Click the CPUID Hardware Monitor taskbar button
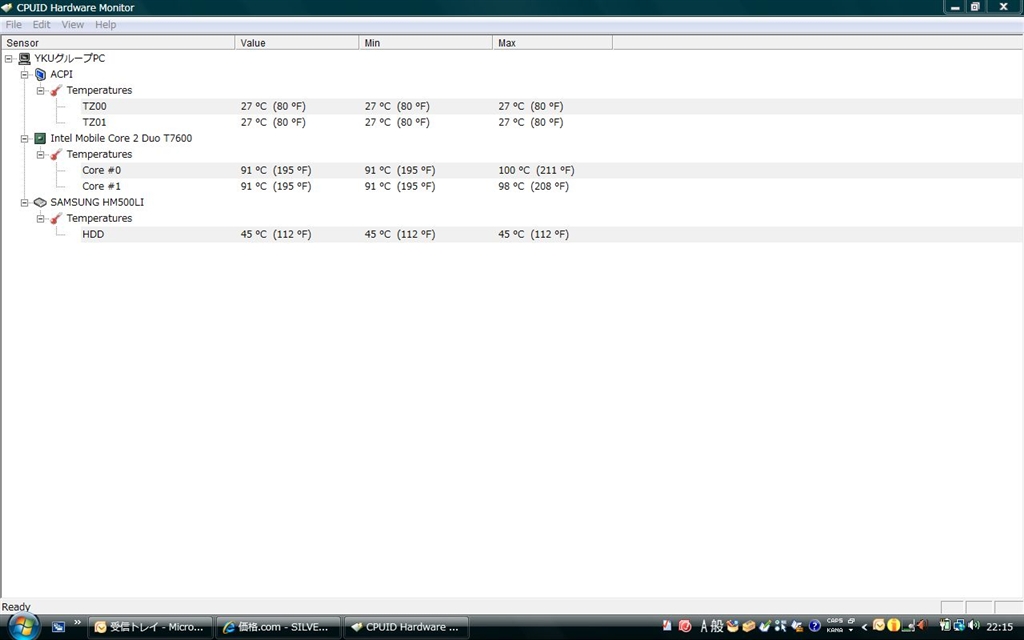 (x=406, y=627)
